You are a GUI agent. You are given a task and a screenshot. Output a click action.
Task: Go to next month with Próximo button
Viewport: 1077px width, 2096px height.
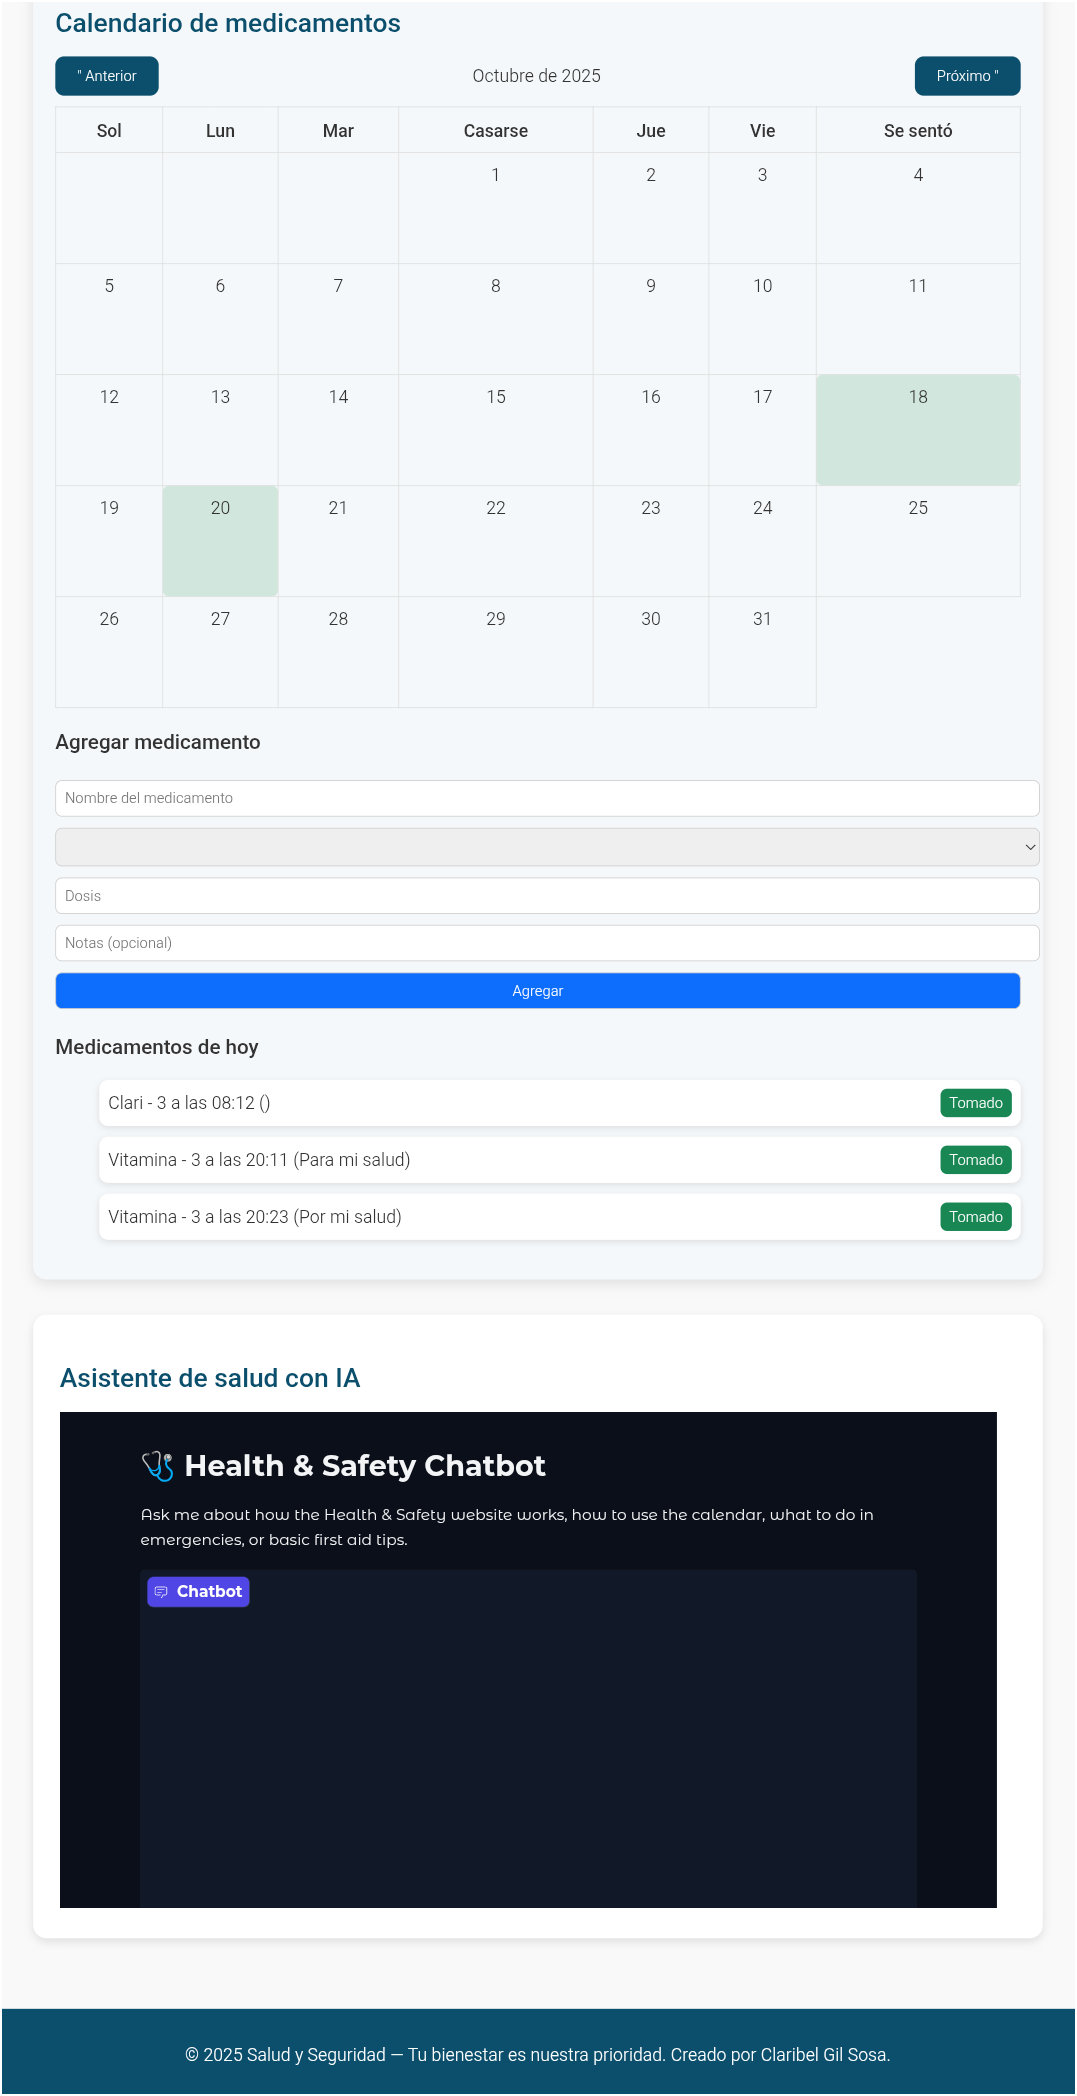(967, 76)
